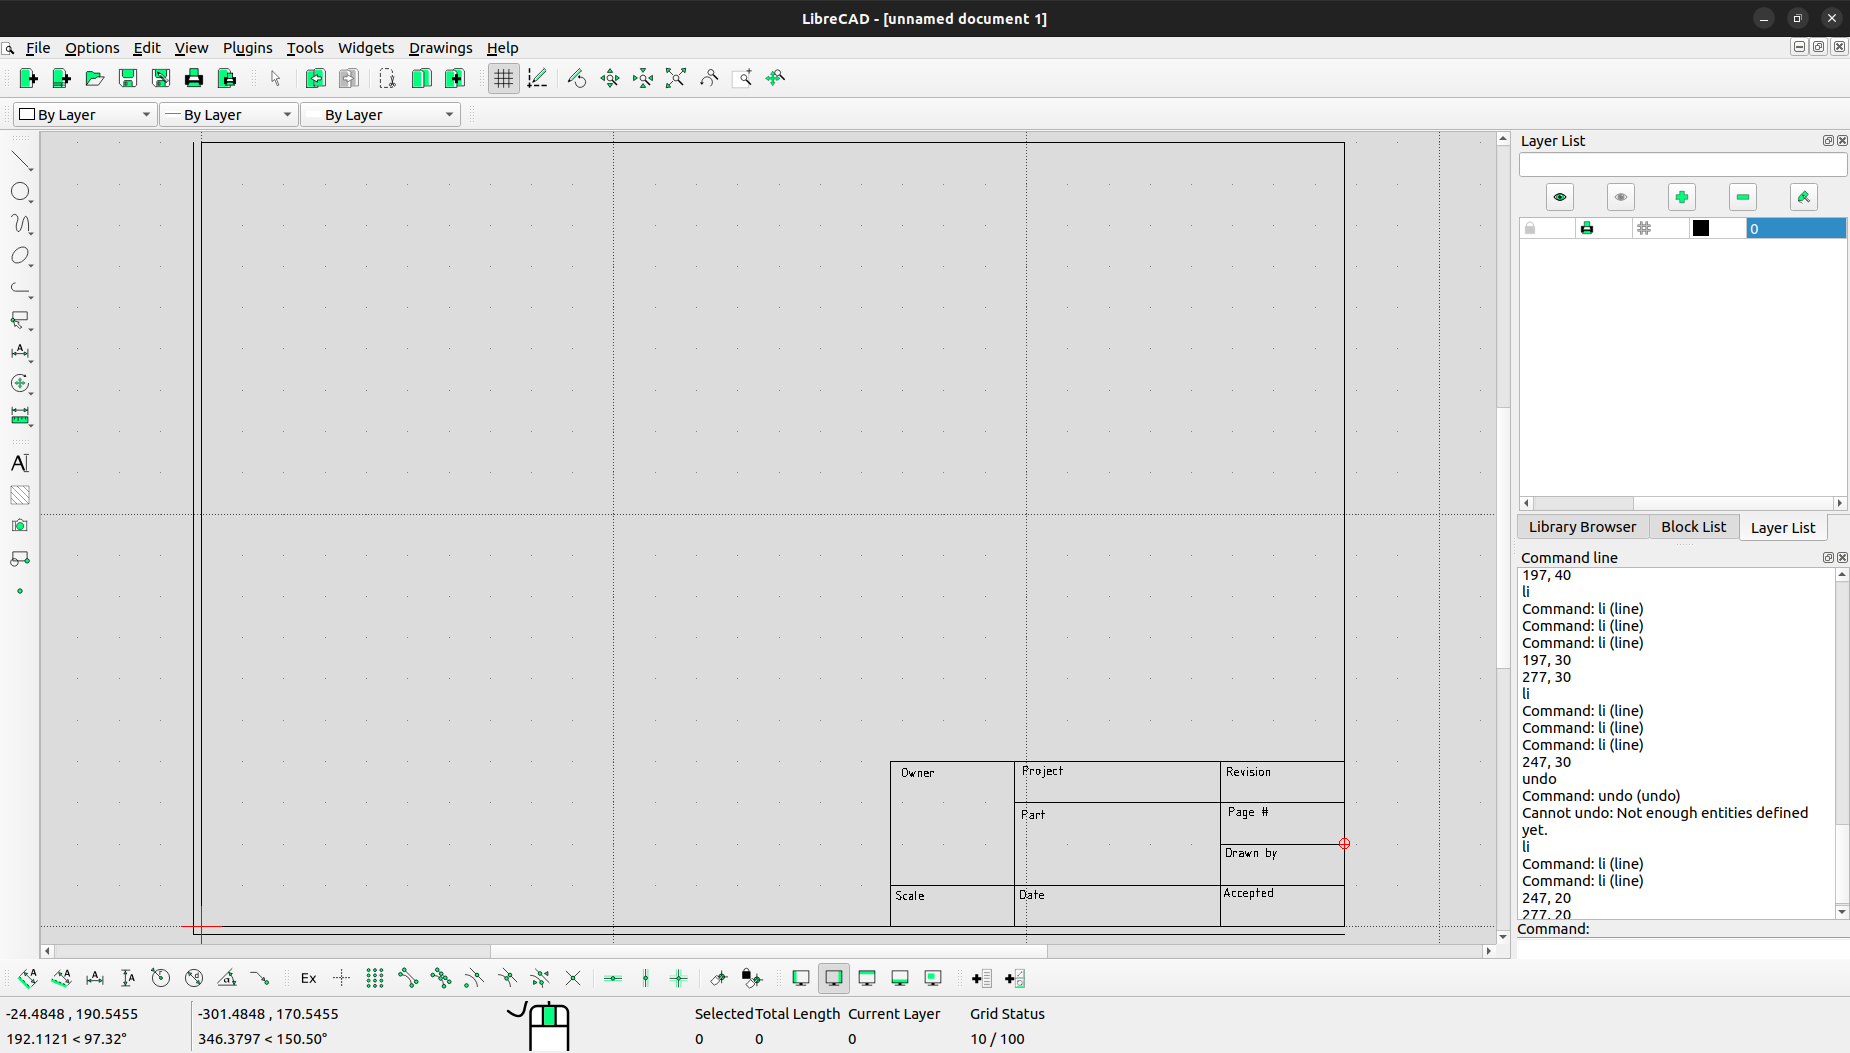Click the Save As icon

pos(160,78)
